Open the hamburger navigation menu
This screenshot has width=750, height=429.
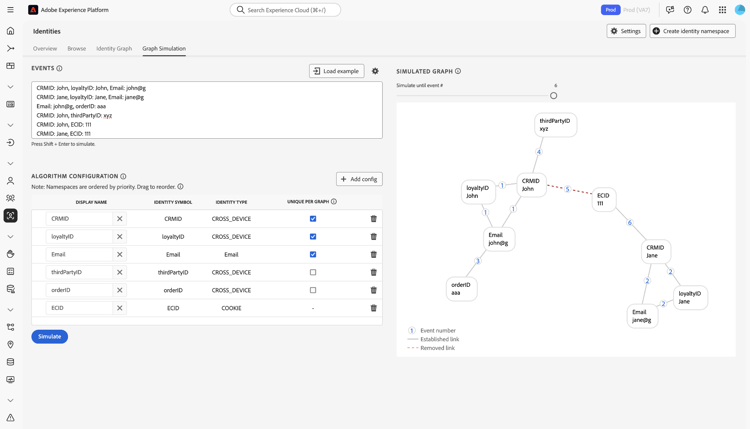pyautogui.click(x=11, y=10)
